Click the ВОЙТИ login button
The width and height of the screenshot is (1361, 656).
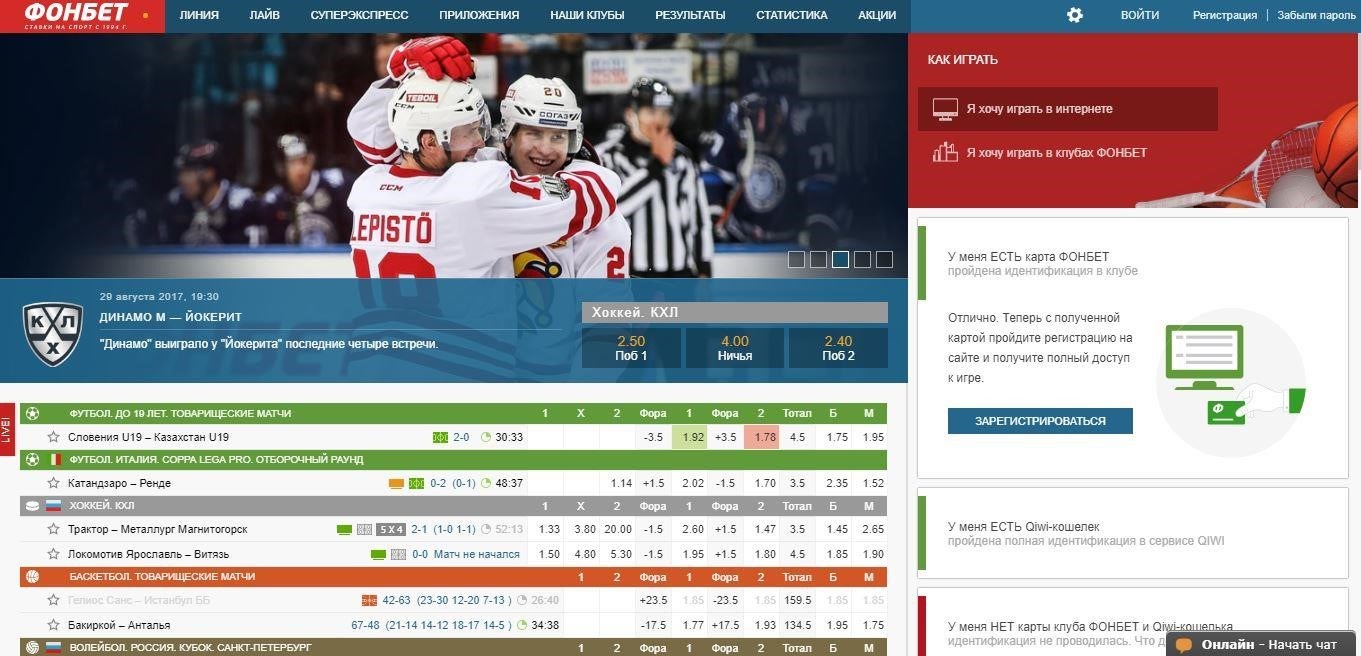1140,16
